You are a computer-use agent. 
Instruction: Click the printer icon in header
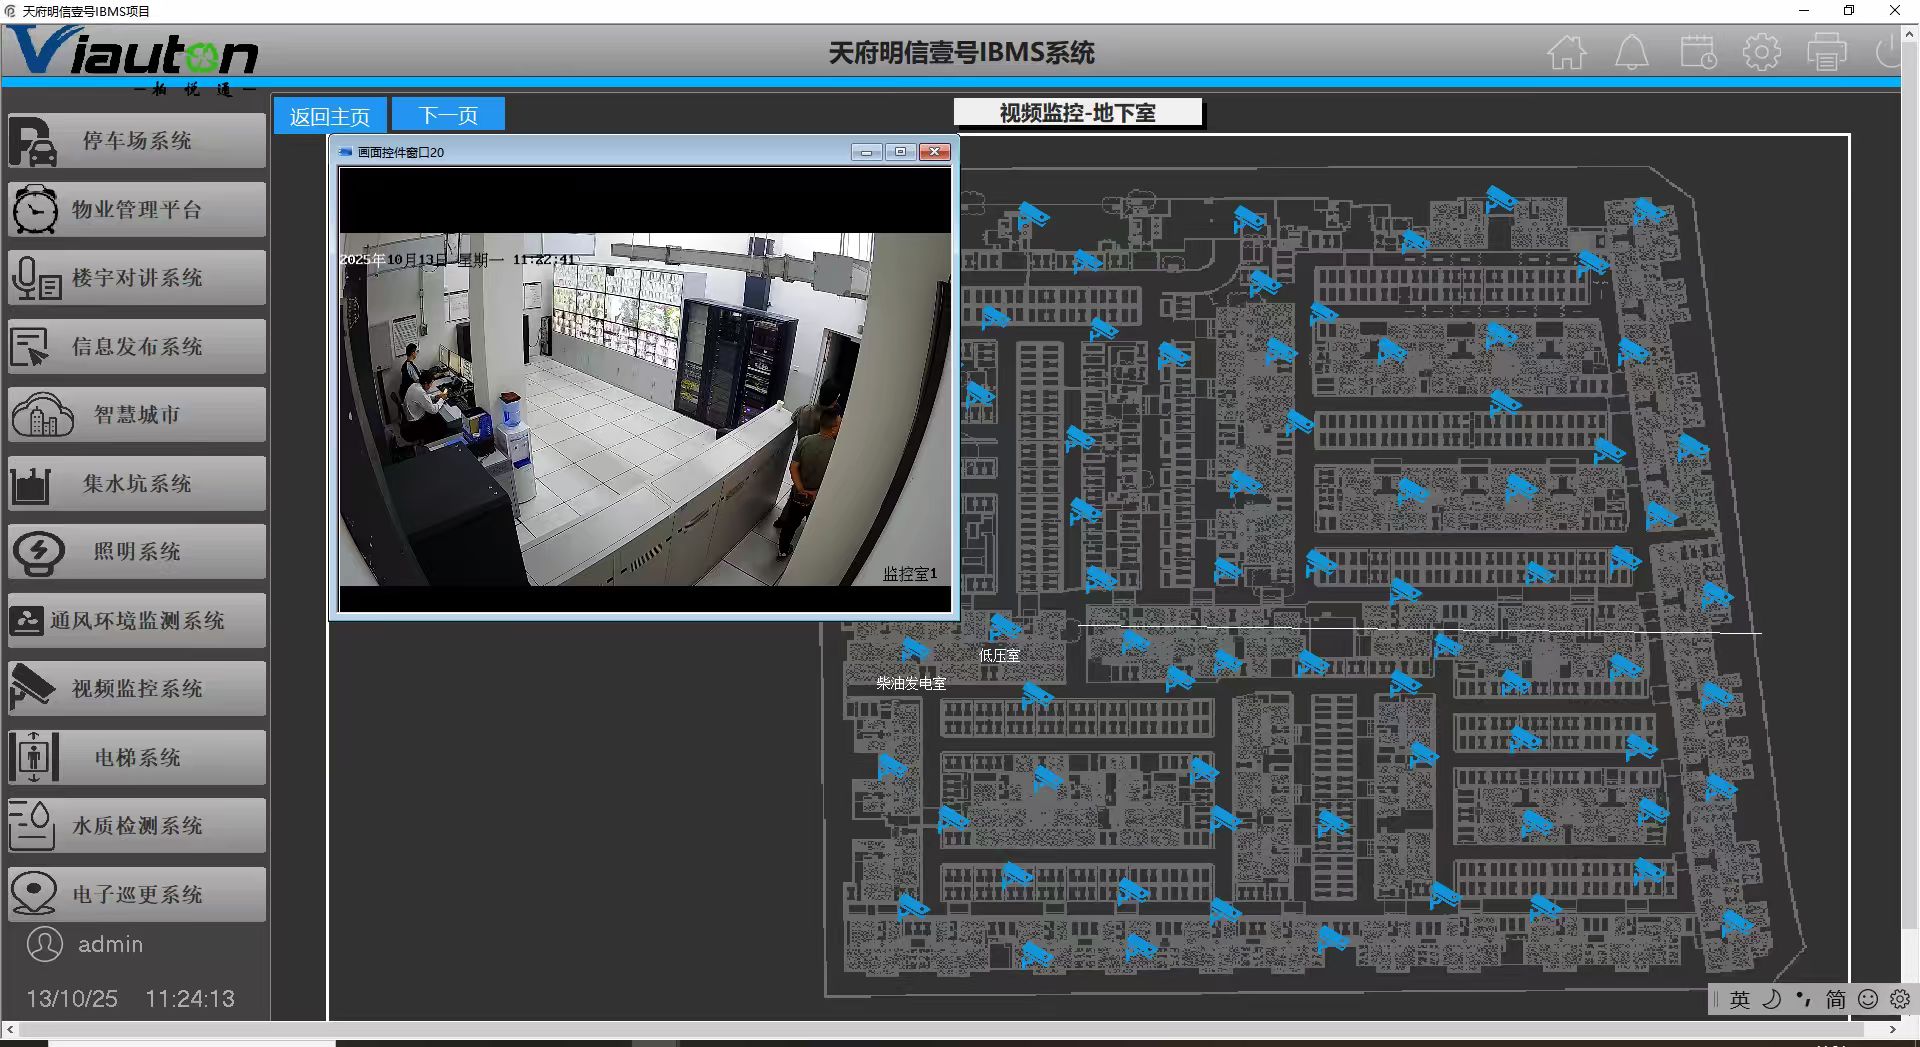coord(1827,52)
